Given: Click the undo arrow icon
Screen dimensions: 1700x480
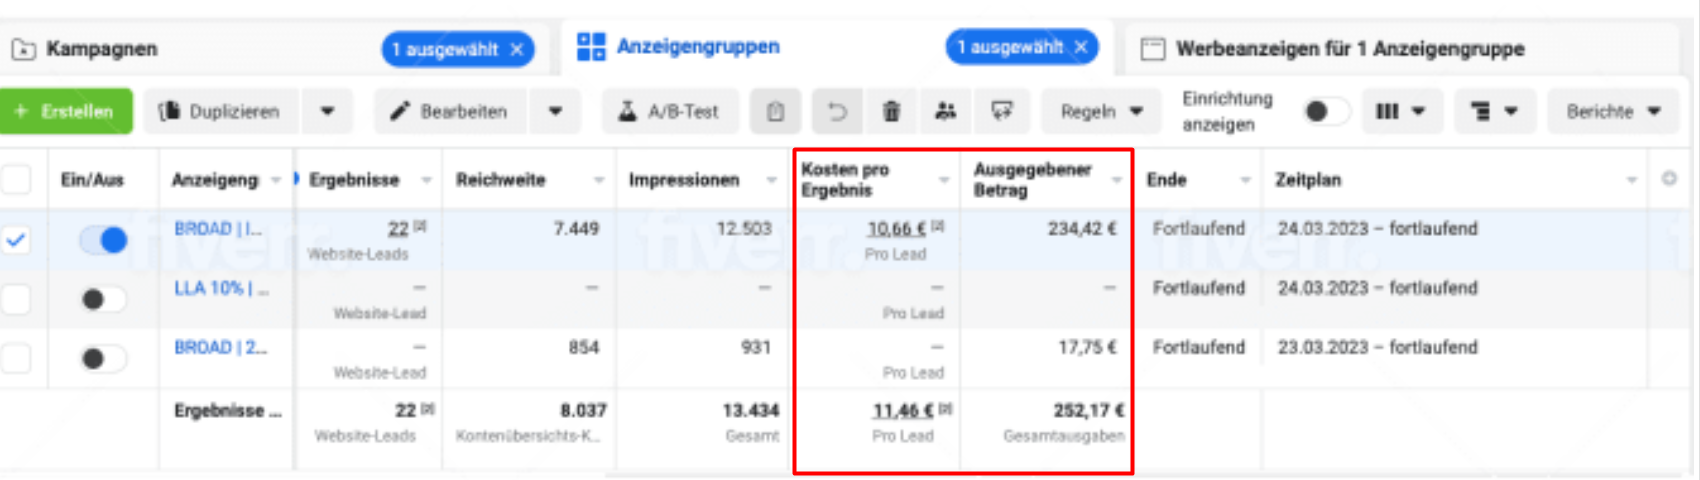Looking at the screenshot, I should pyautogui.click(x=837, y=112).
